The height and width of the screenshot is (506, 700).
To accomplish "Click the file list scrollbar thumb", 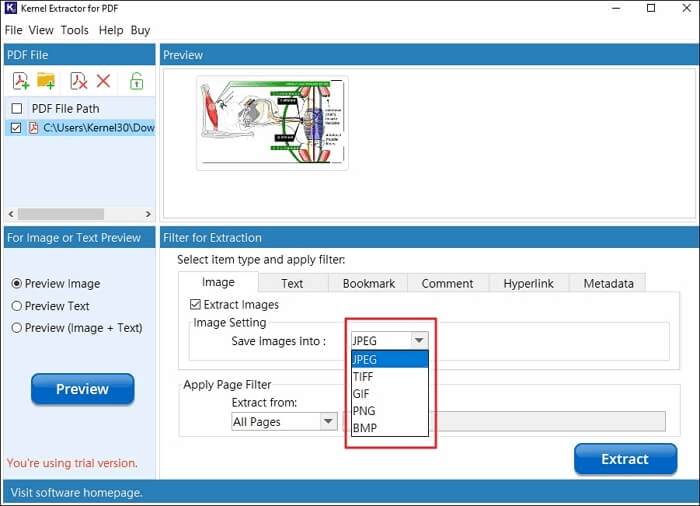I will click(61, 214).
